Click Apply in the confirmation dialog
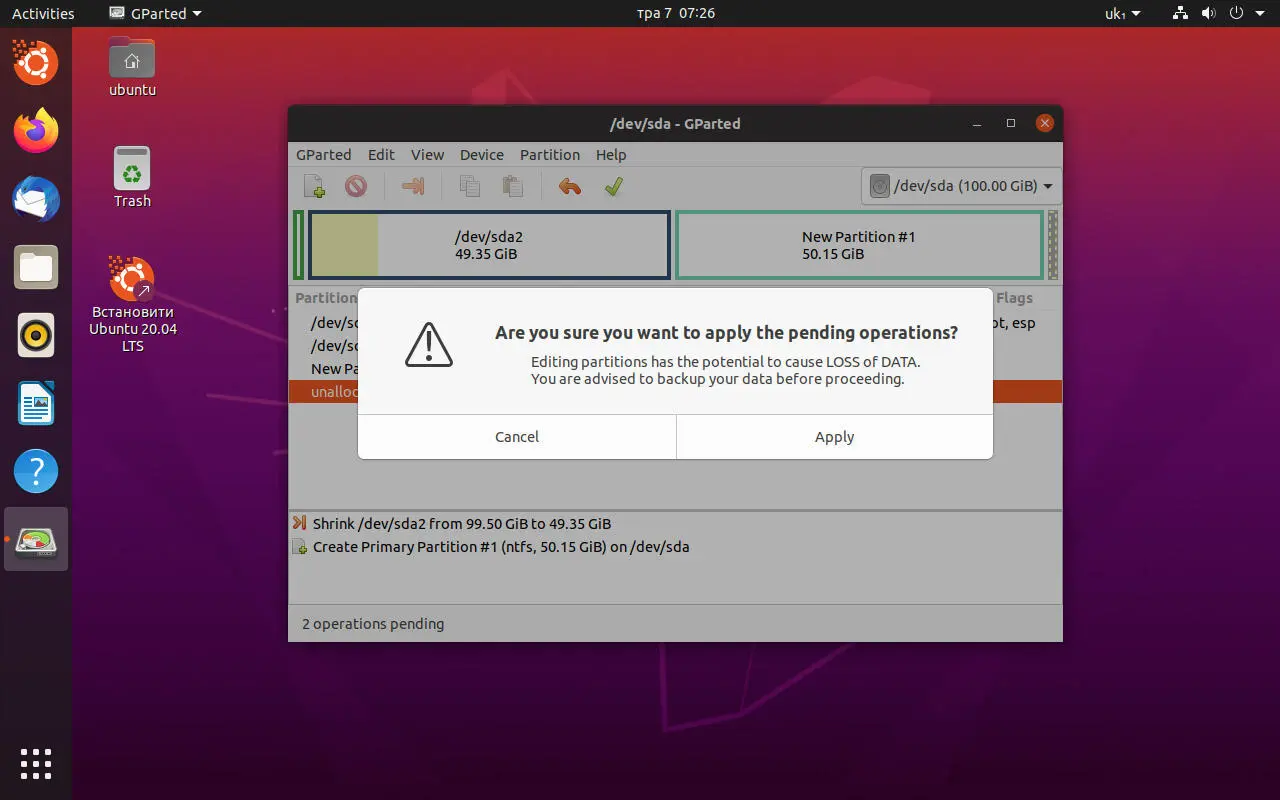This screenshot has height=800, width=1280. [835, 437]
